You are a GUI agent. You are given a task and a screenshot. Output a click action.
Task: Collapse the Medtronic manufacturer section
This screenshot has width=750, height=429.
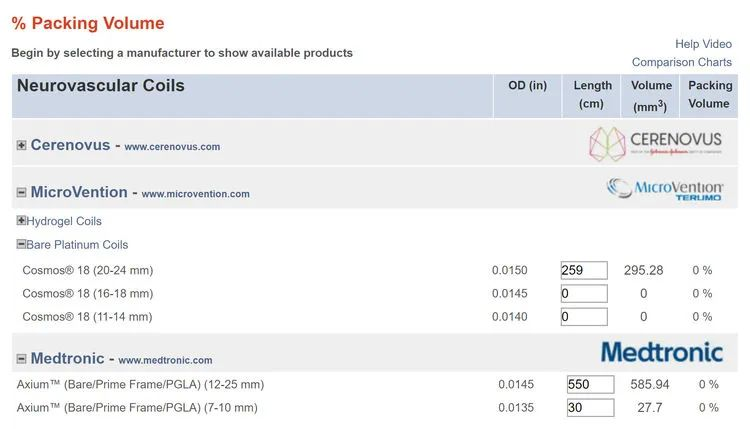click(22, 359)
